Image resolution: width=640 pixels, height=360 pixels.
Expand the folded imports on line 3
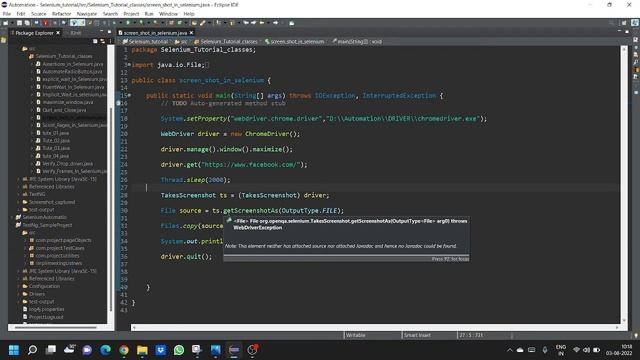(129, 64)
